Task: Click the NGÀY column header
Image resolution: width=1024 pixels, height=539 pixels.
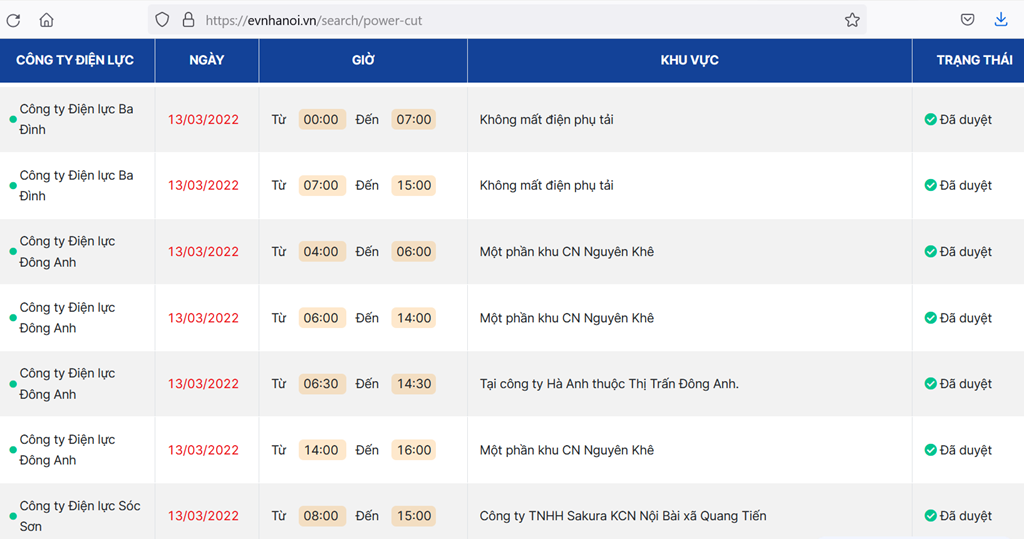Action: (x=206, y=60)
